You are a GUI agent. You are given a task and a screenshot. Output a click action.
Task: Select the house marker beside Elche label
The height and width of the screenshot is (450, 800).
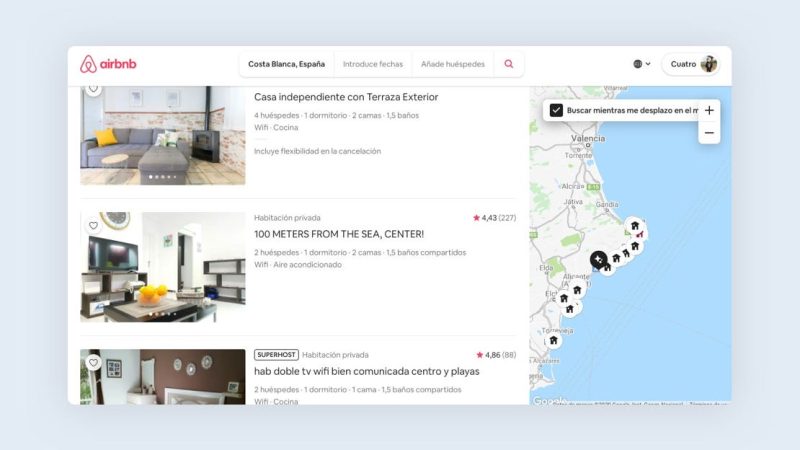click(x=564, y=298)
